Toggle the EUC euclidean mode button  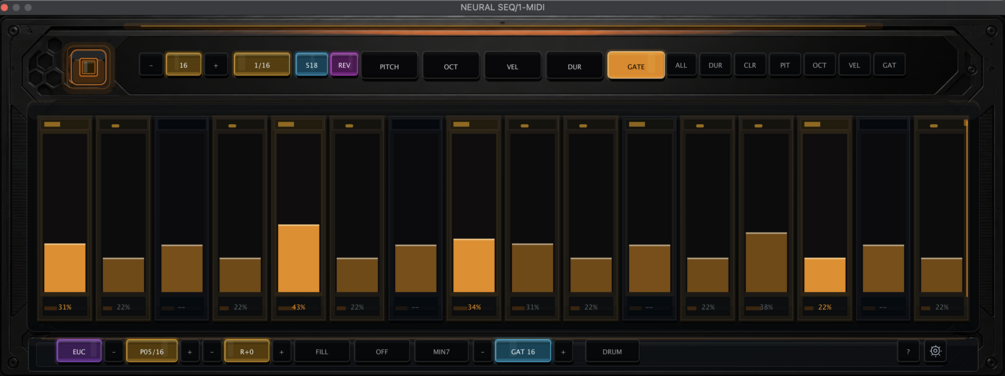(x=79, y=351)
